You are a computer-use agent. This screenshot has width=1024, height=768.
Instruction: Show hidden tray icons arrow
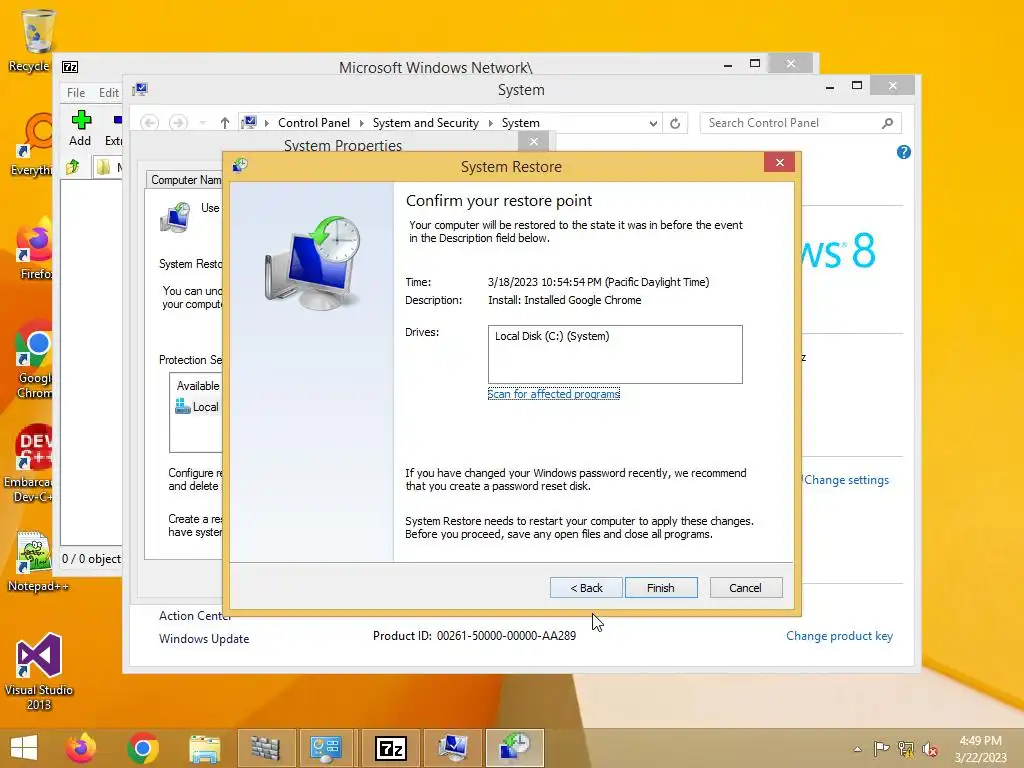click(857, 749)
